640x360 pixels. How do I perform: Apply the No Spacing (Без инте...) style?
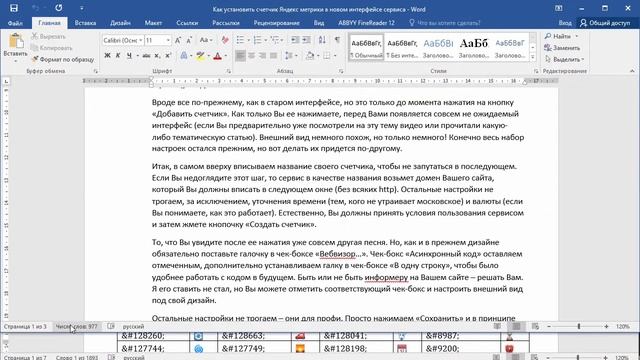point(402,47)
